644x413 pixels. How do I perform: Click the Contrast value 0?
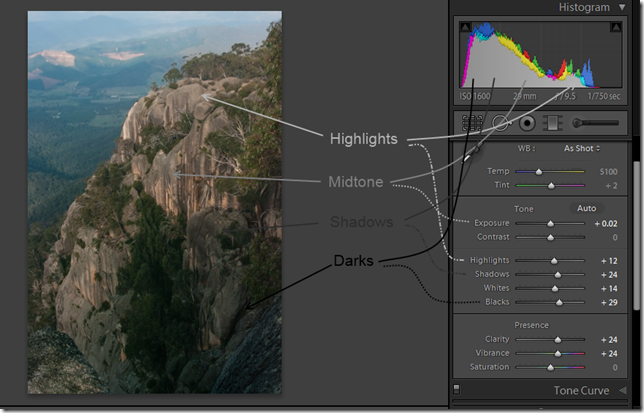(x=615, y=237)
